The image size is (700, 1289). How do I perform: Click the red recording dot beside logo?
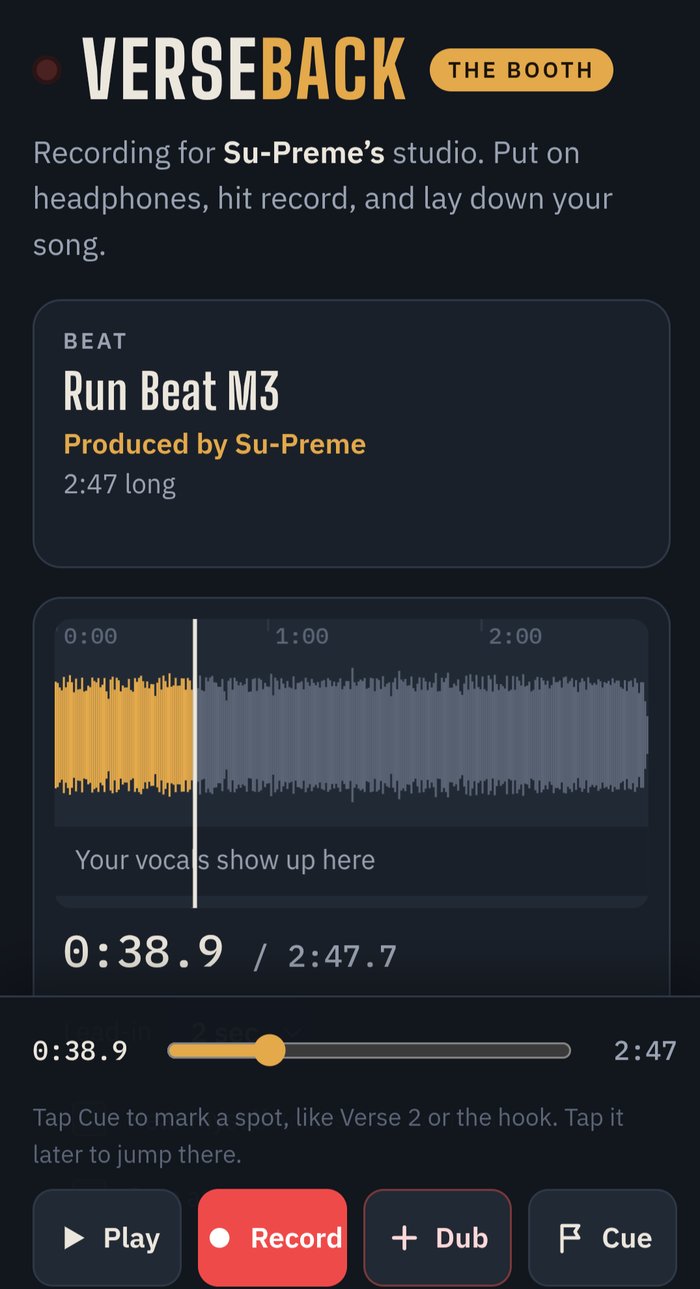click(x=46, y=70)
